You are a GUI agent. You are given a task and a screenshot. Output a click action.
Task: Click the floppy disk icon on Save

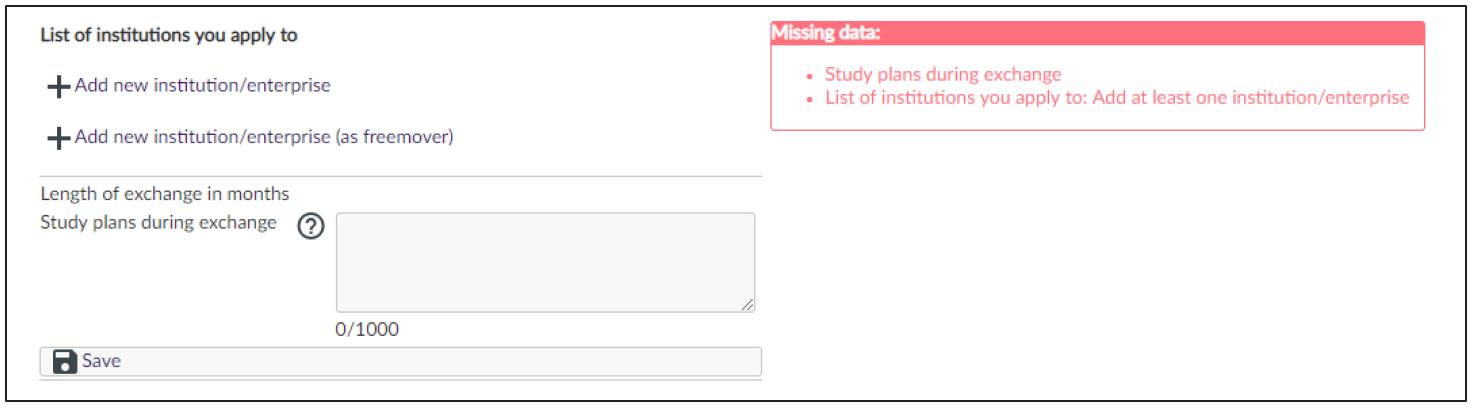65,361
